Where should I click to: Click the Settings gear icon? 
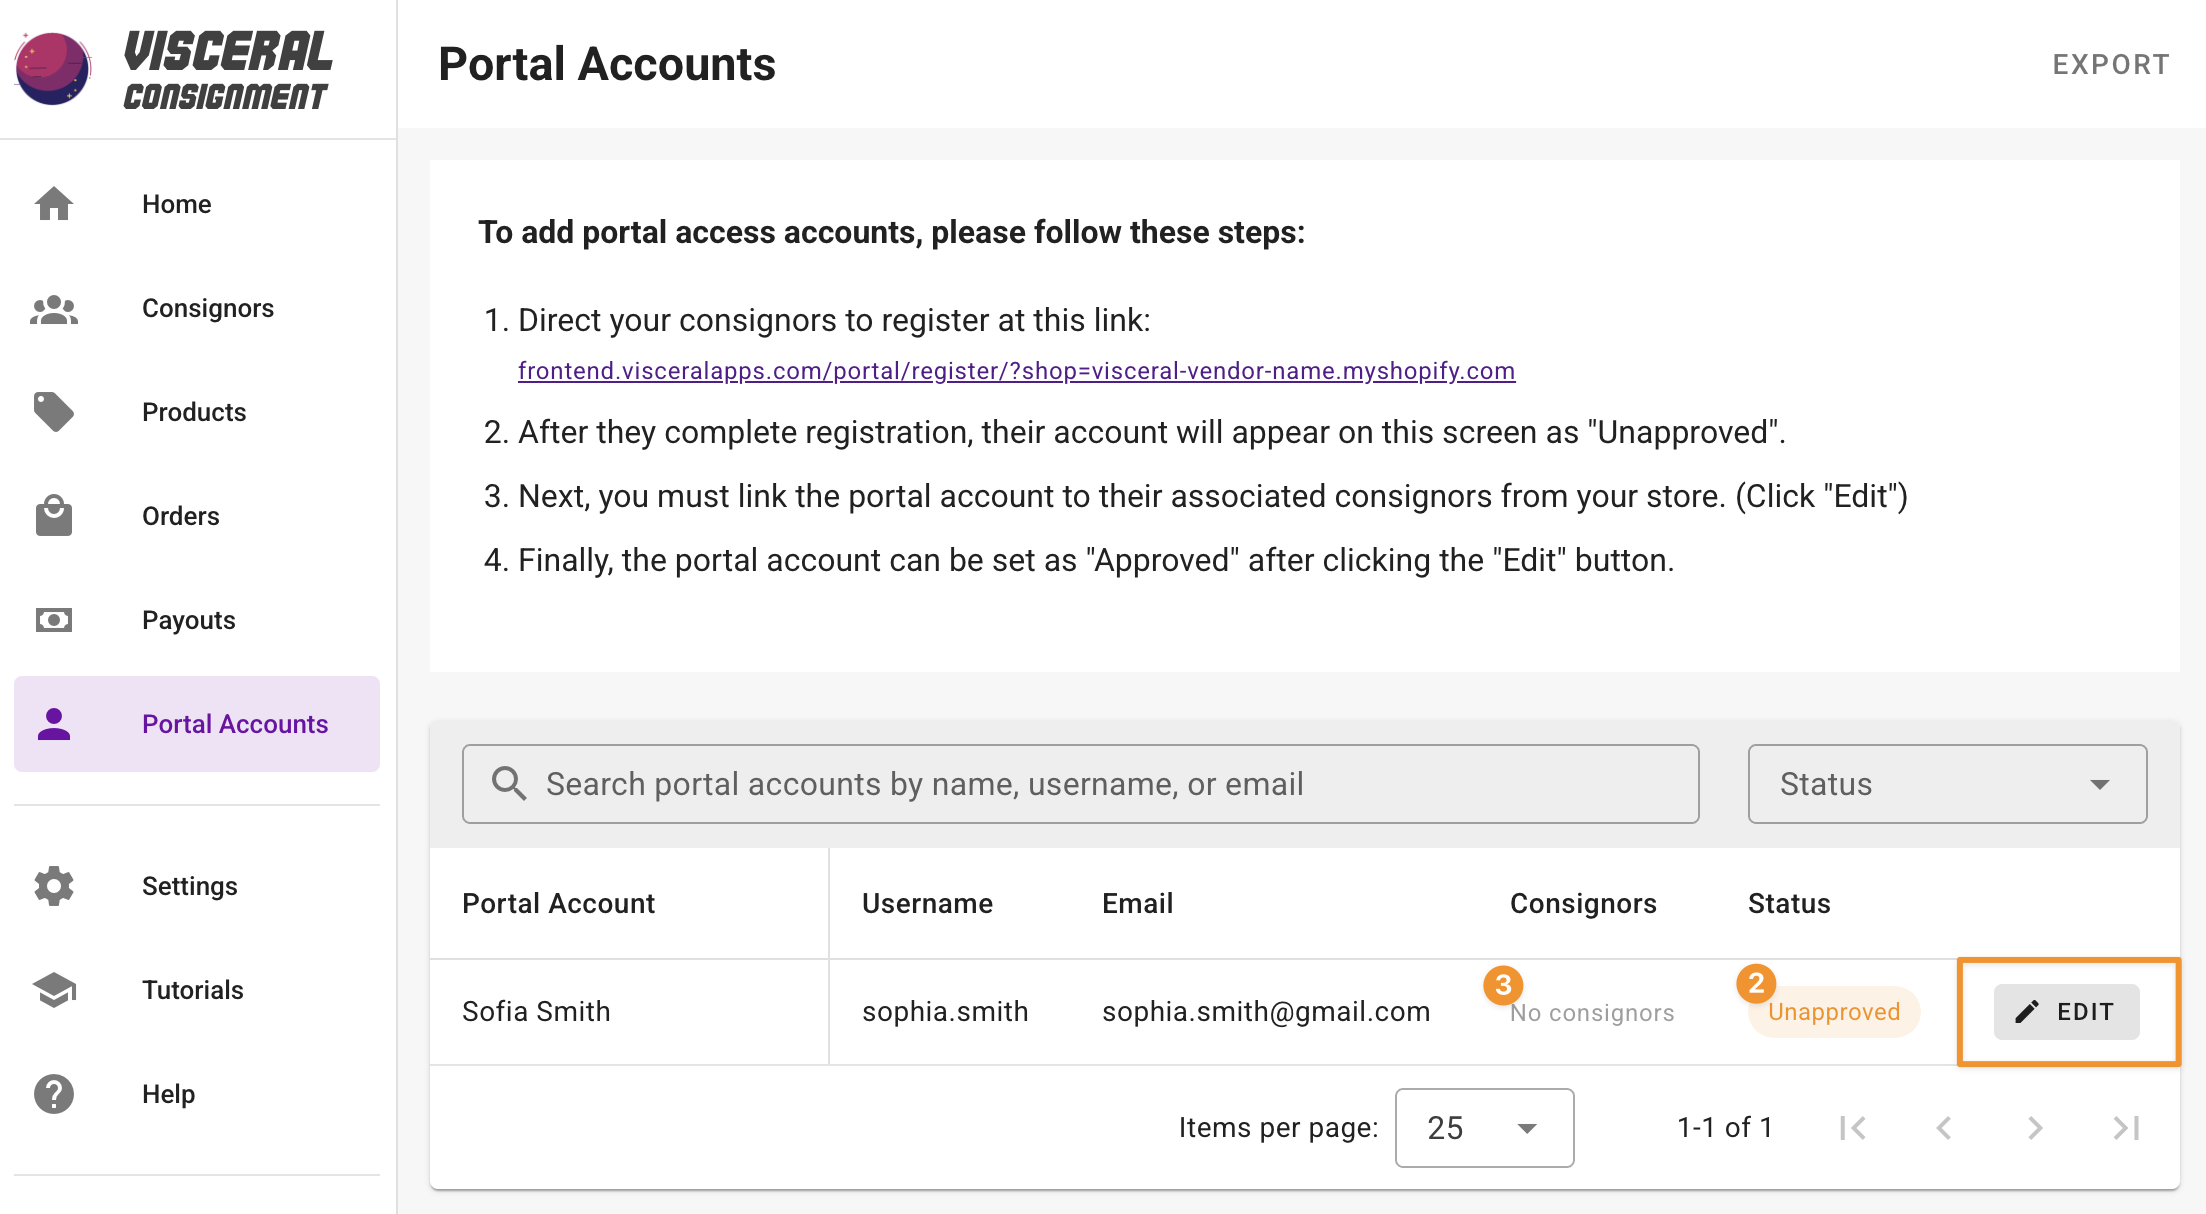point(54,886)
